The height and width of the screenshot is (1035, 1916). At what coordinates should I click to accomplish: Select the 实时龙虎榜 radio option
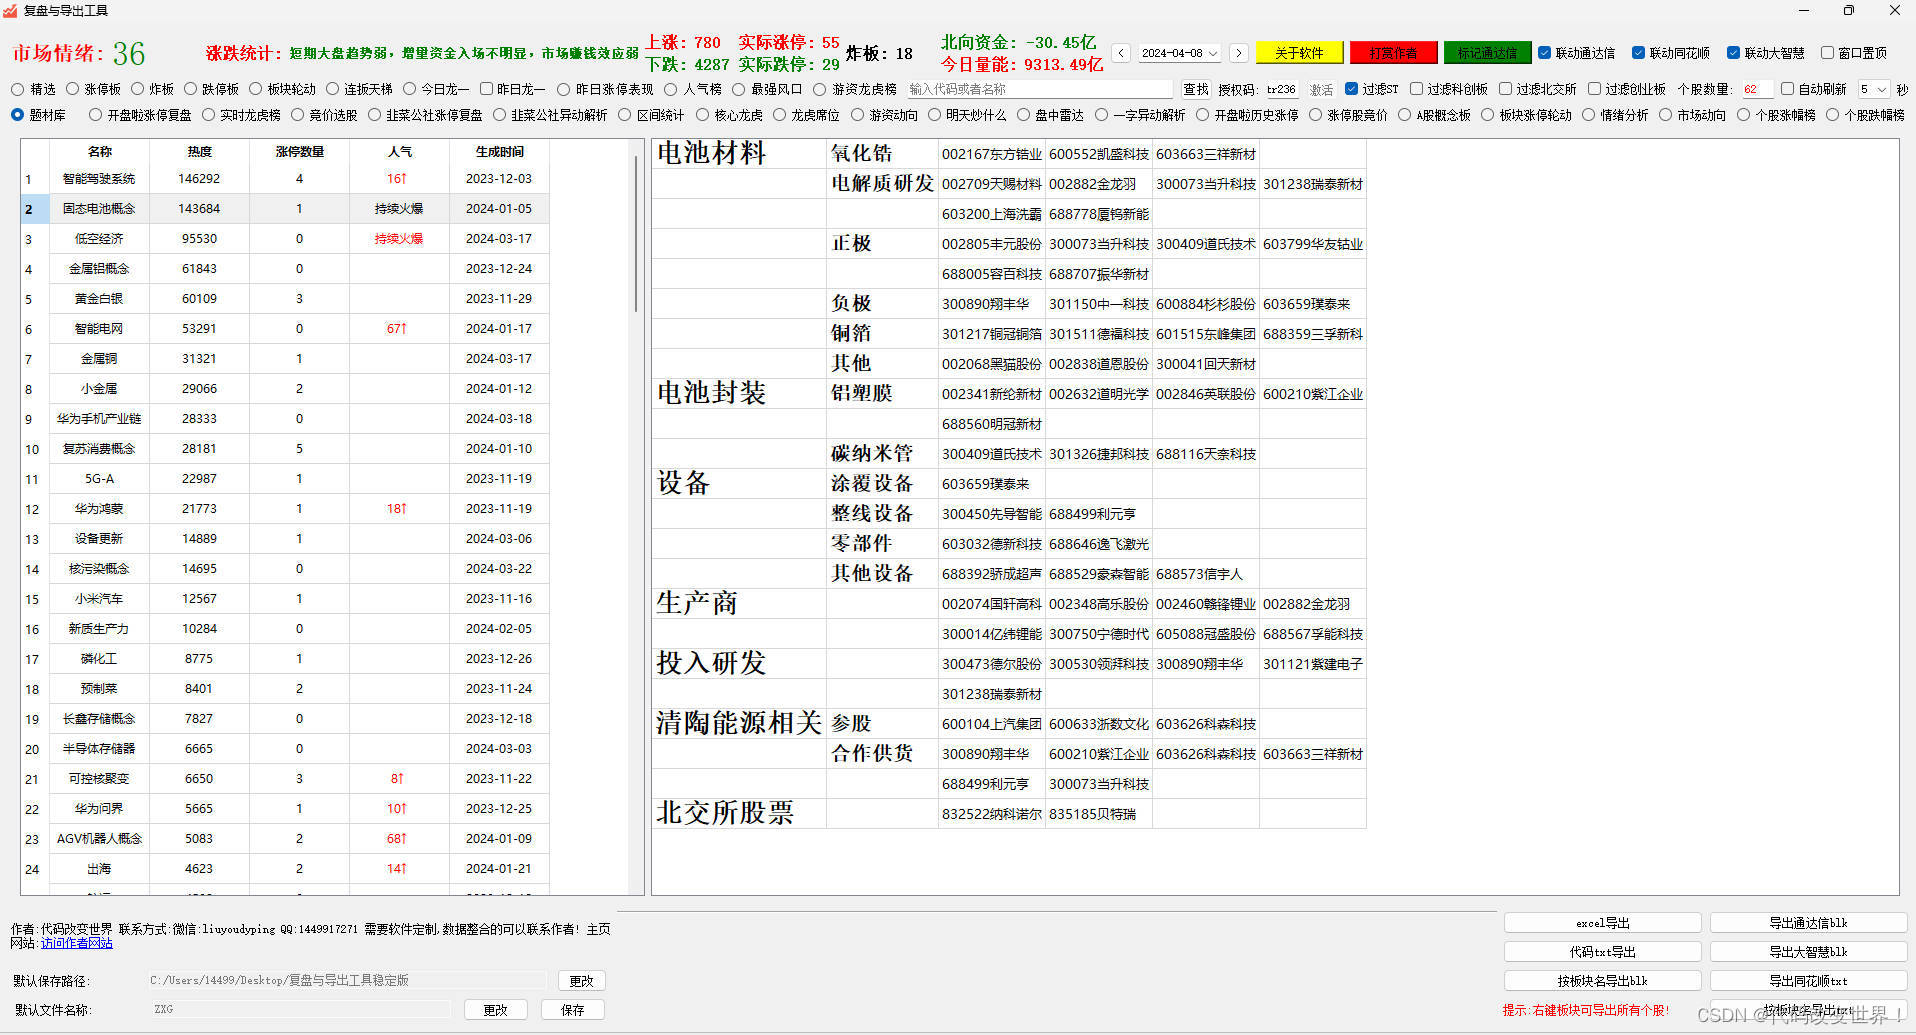[208, 115]
